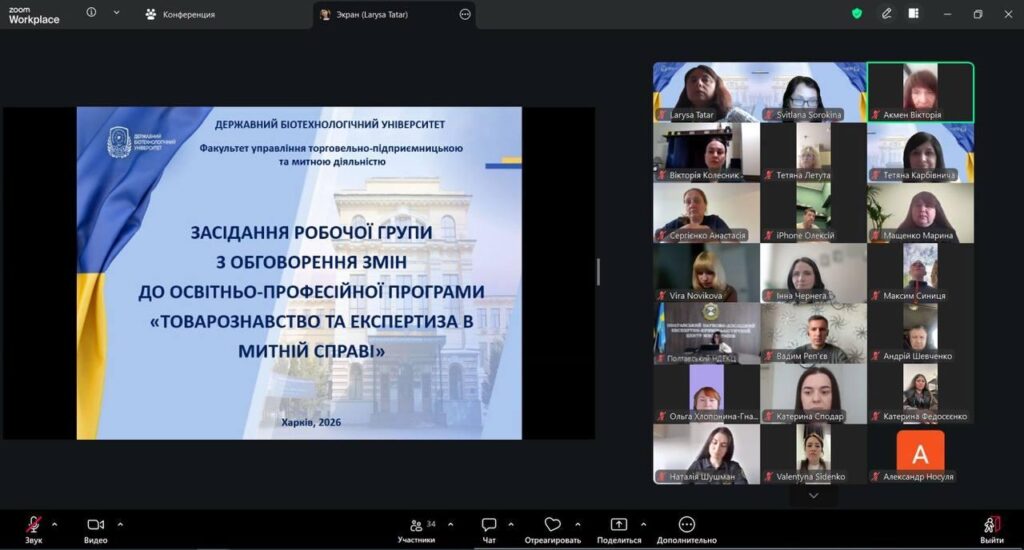Click the green encryption shield icon
This screenshot has height=550, width=1024.
857,14
